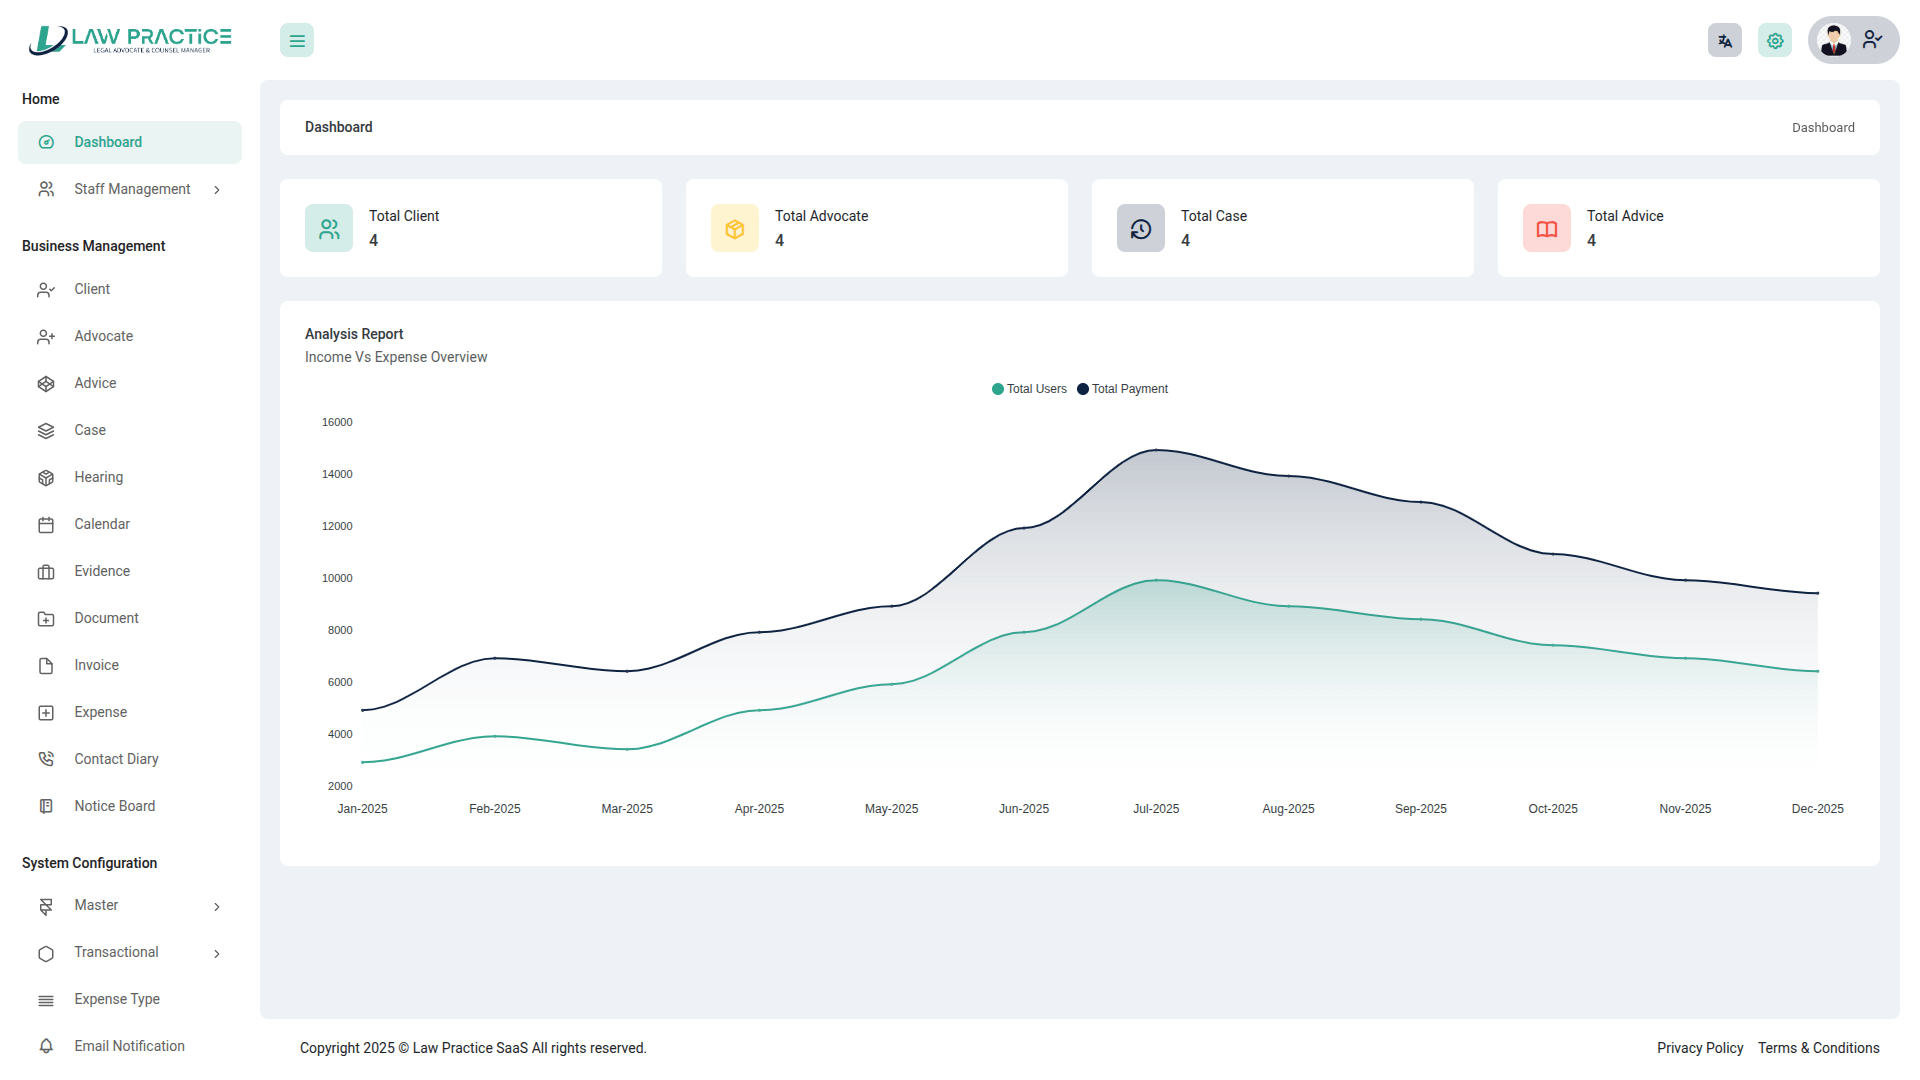Click the Email Notification bell icon
1920x1080 pixels.
coord(46,1046)
